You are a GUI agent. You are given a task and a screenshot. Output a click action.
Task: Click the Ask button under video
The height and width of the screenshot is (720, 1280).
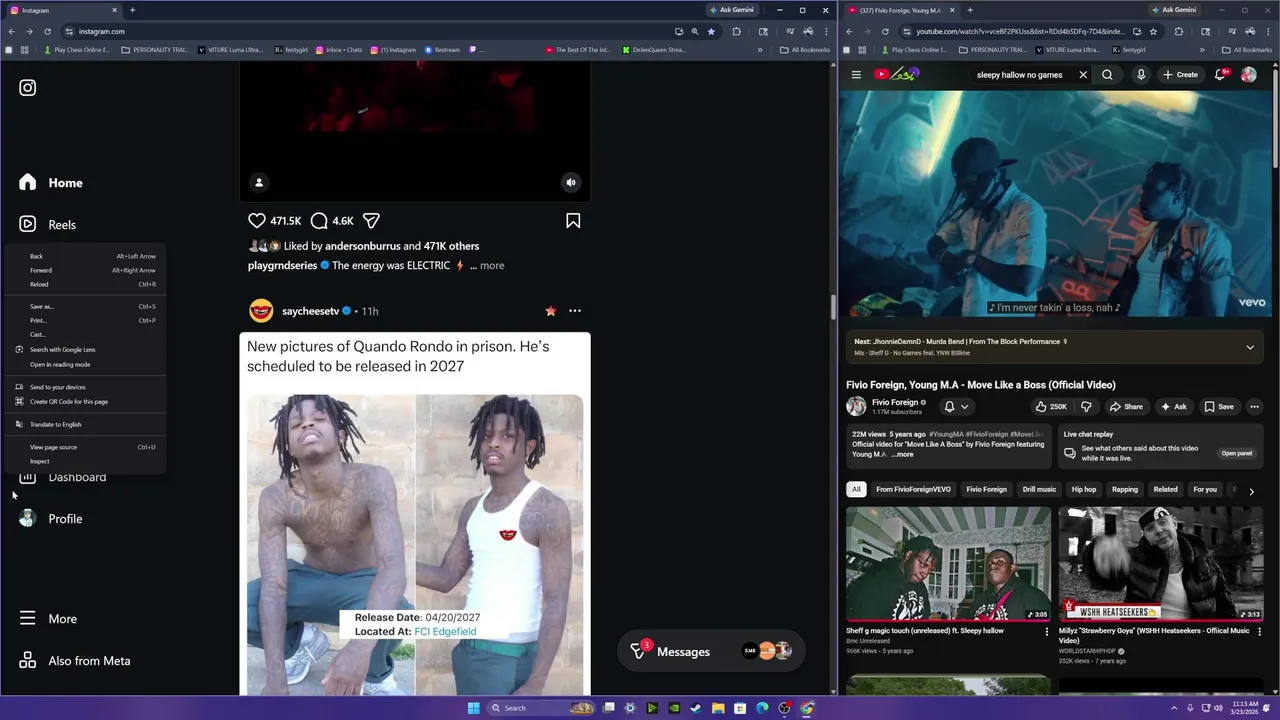click(1174, 407)
